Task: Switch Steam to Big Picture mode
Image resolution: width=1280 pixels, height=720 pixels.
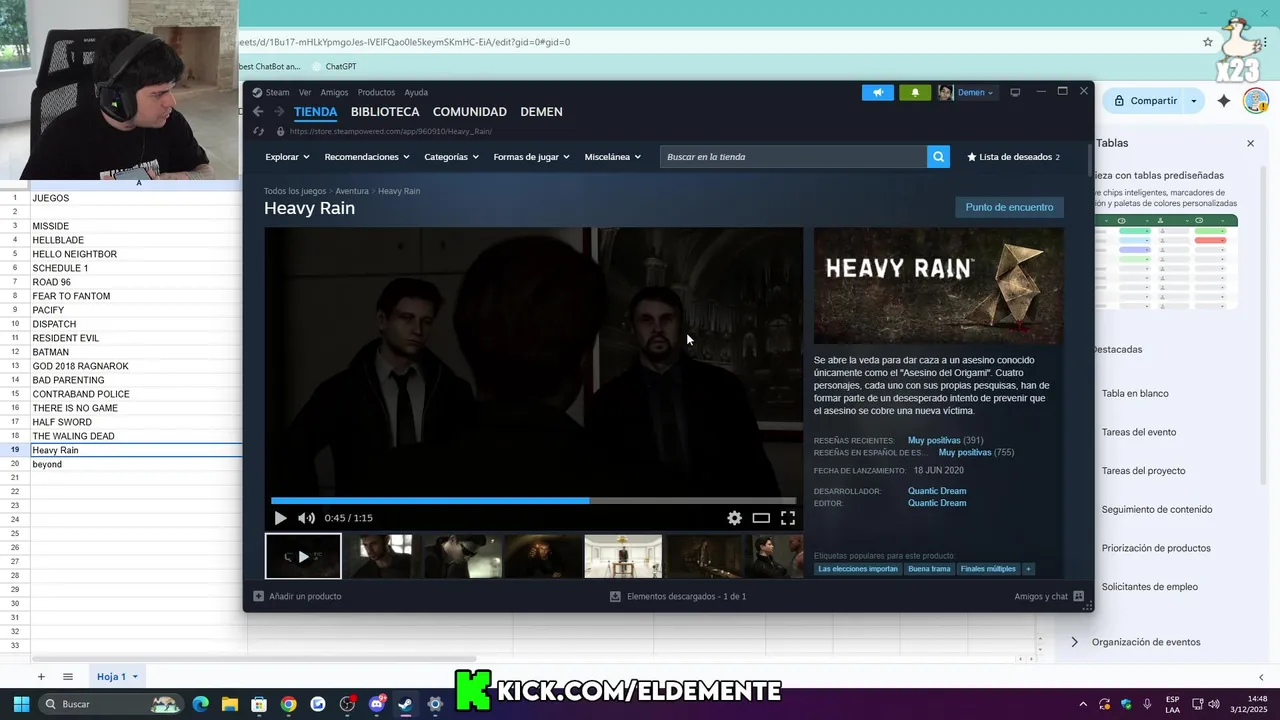Action: (x=1015, y=92)
